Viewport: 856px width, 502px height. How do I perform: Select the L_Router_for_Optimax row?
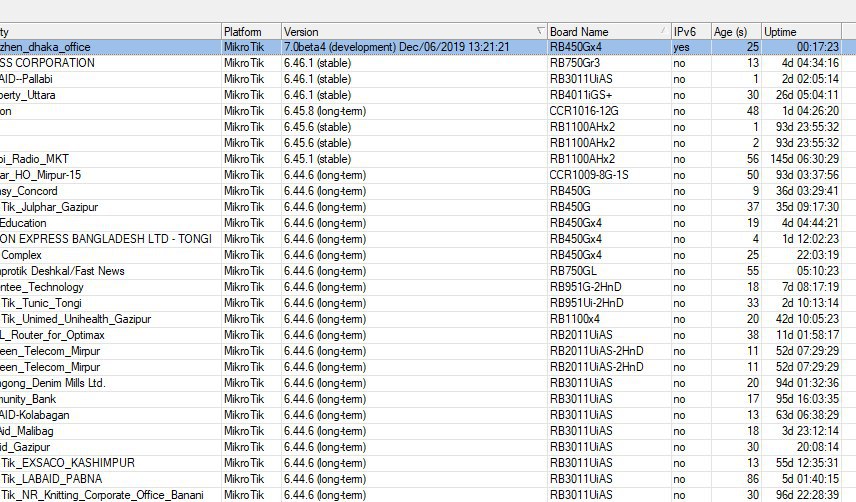coord(428,335)
